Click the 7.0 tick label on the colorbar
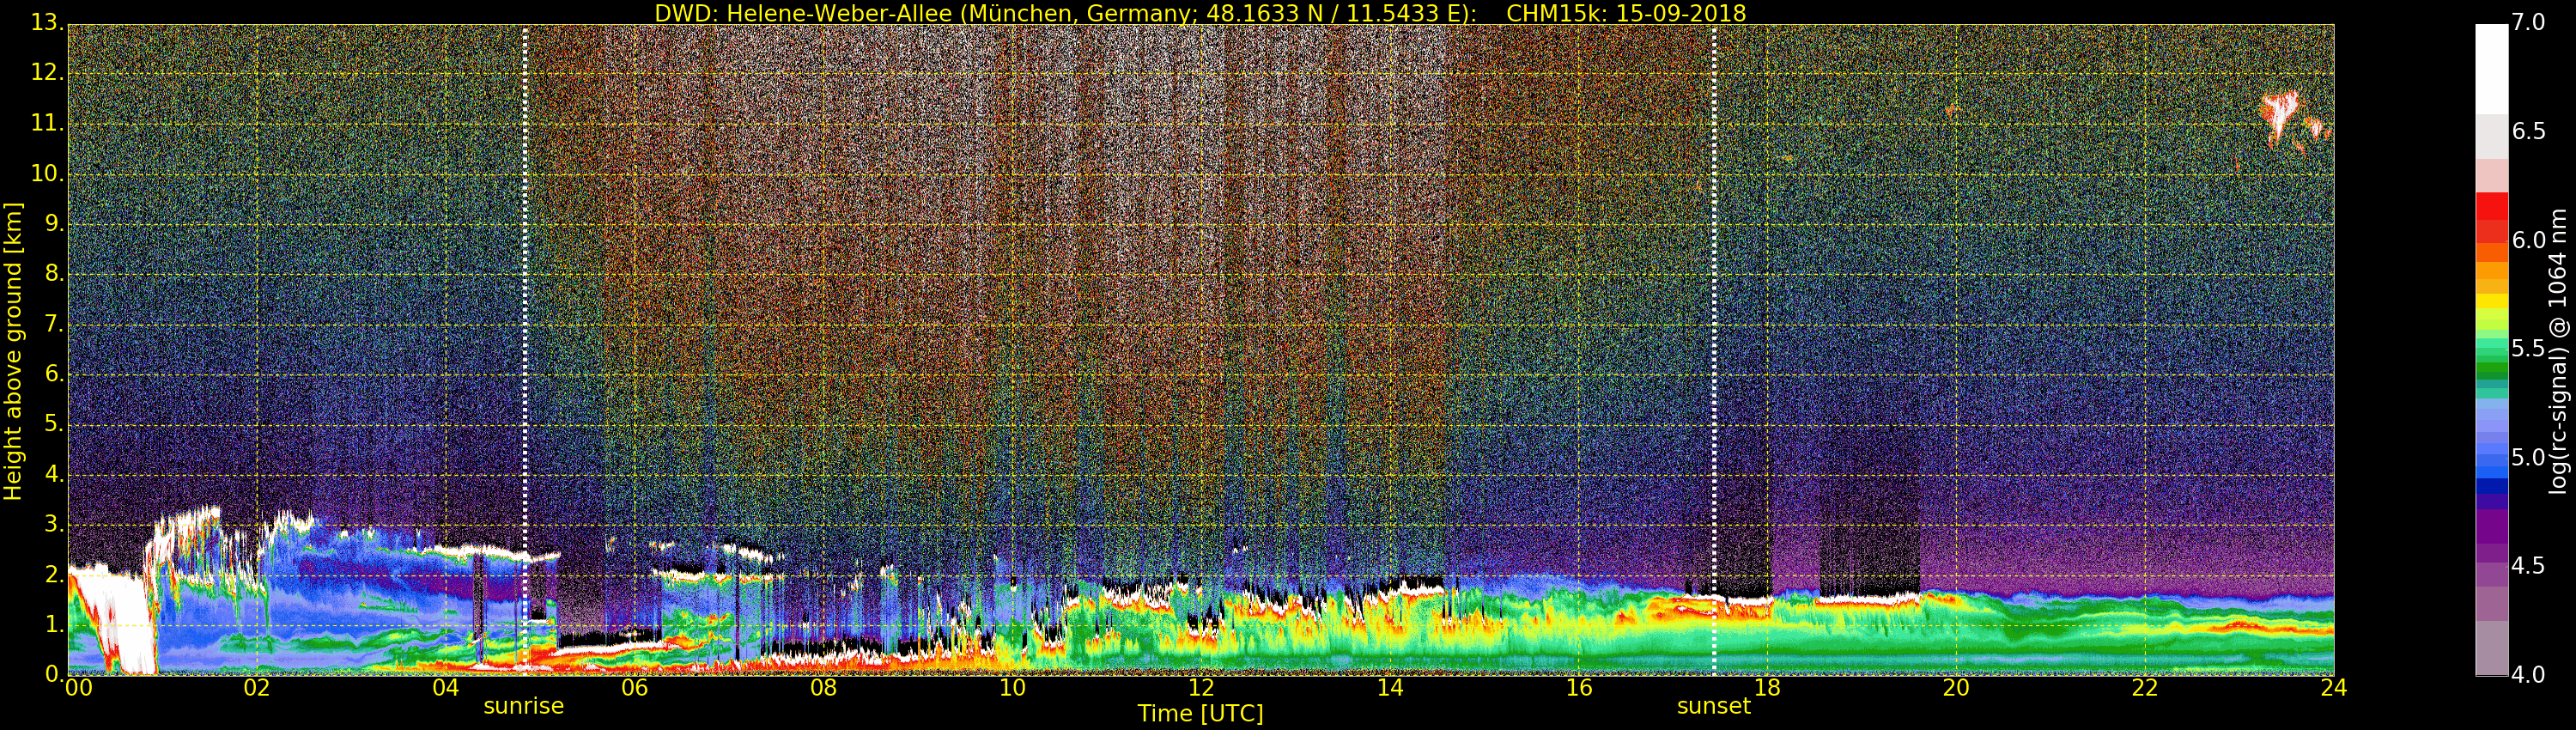This screenshot has height=730, width=2576. tap(2528, 22)
